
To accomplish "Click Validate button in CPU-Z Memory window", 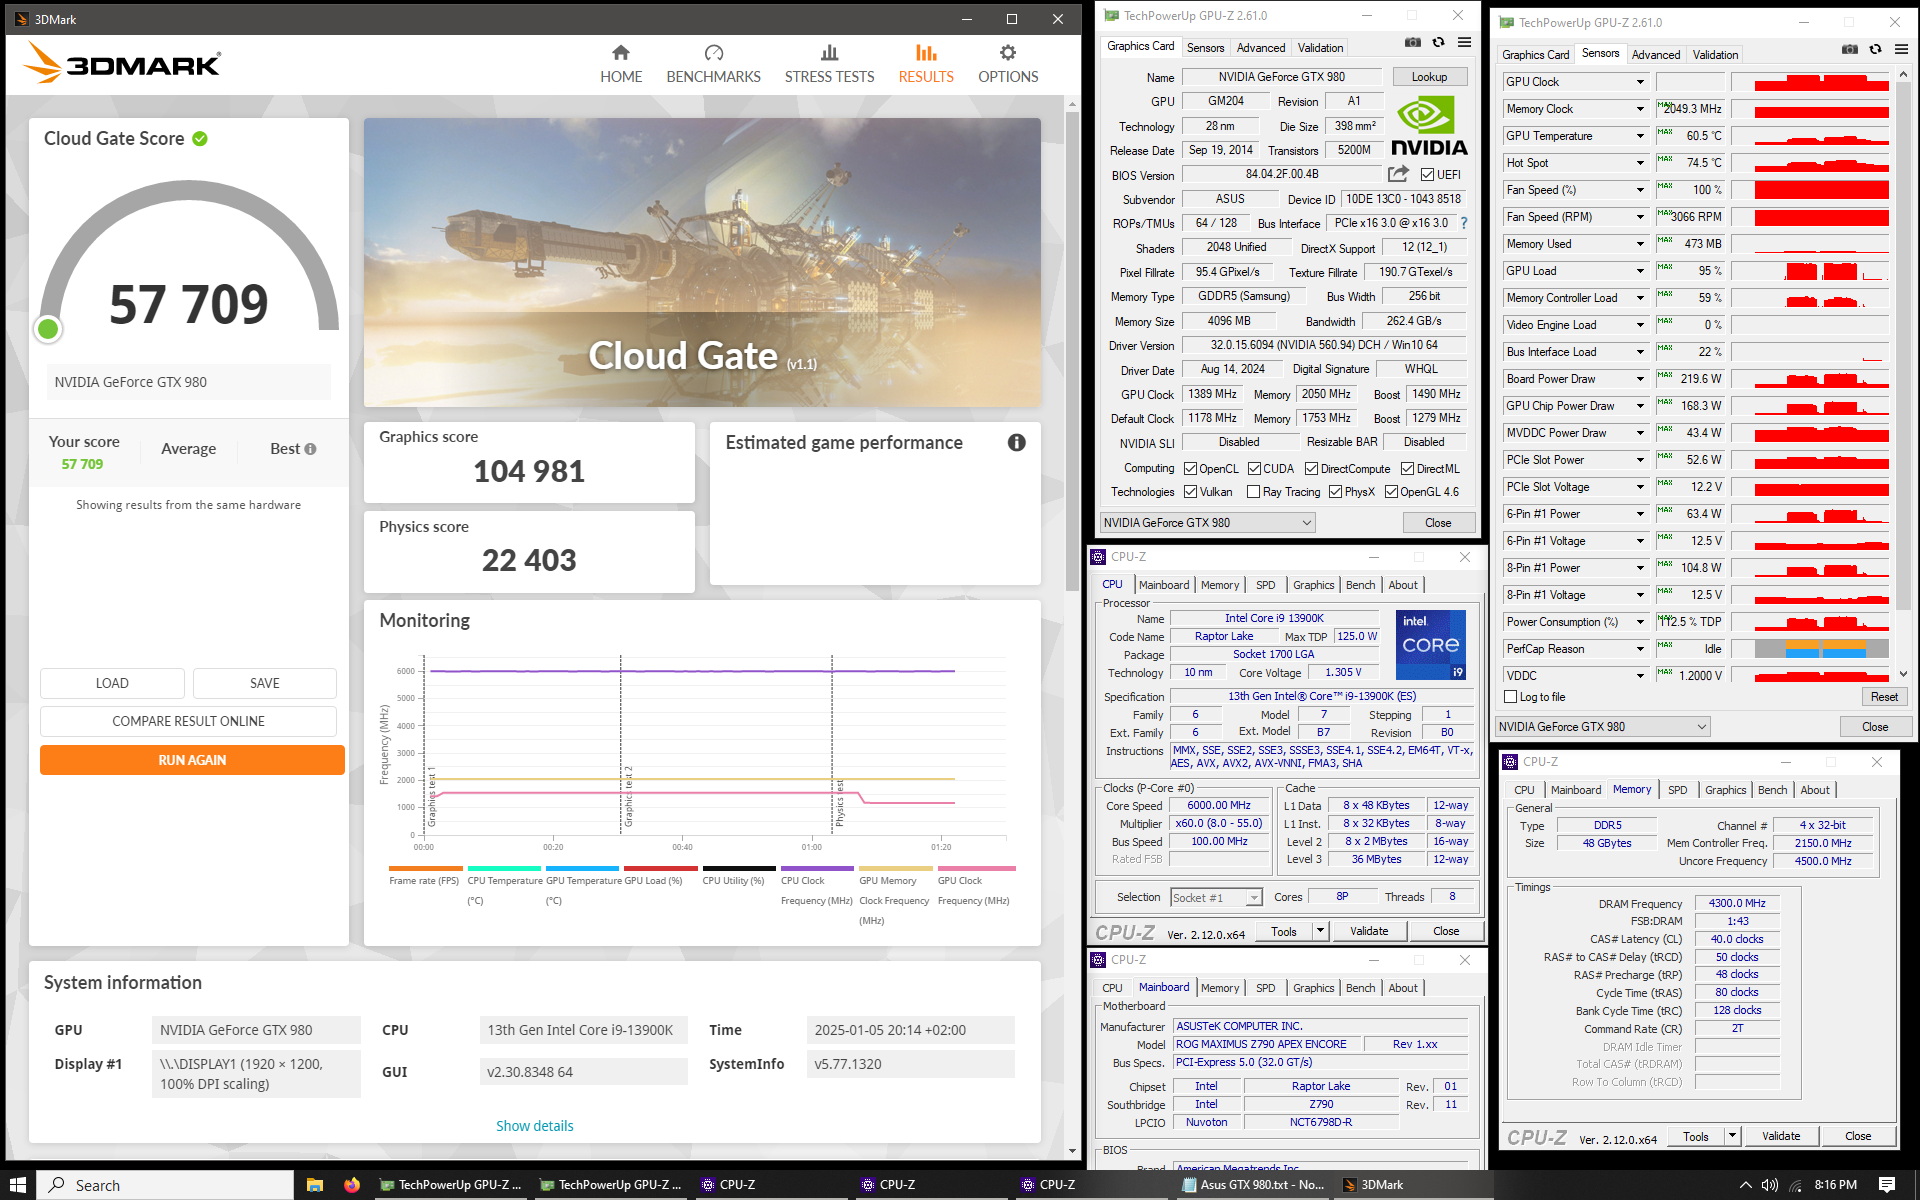I will pyautogui.click(x=1781, y=1136).
